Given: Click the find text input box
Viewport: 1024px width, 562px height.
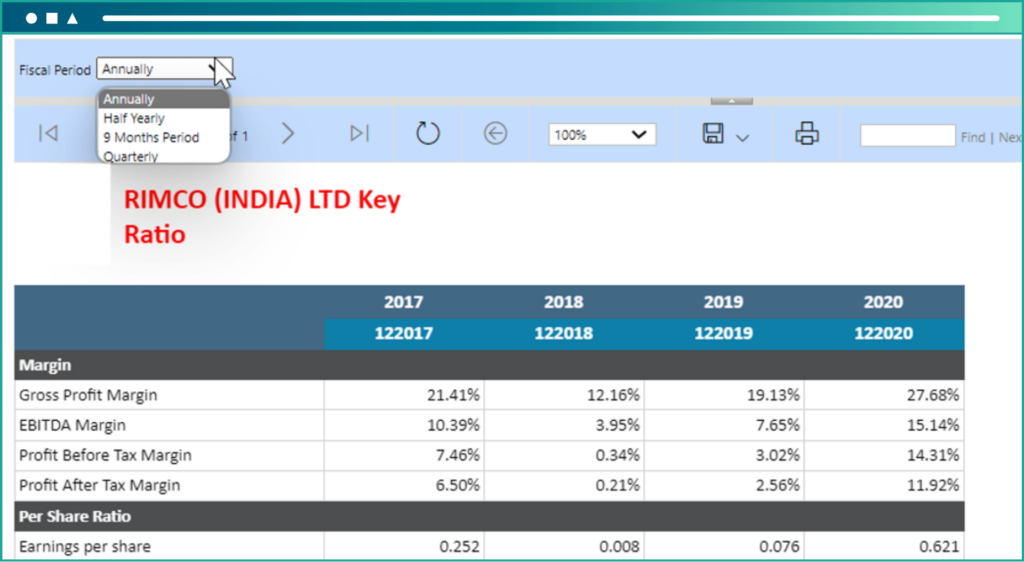Looking at the screenshot, I should (x=907, y=136).
